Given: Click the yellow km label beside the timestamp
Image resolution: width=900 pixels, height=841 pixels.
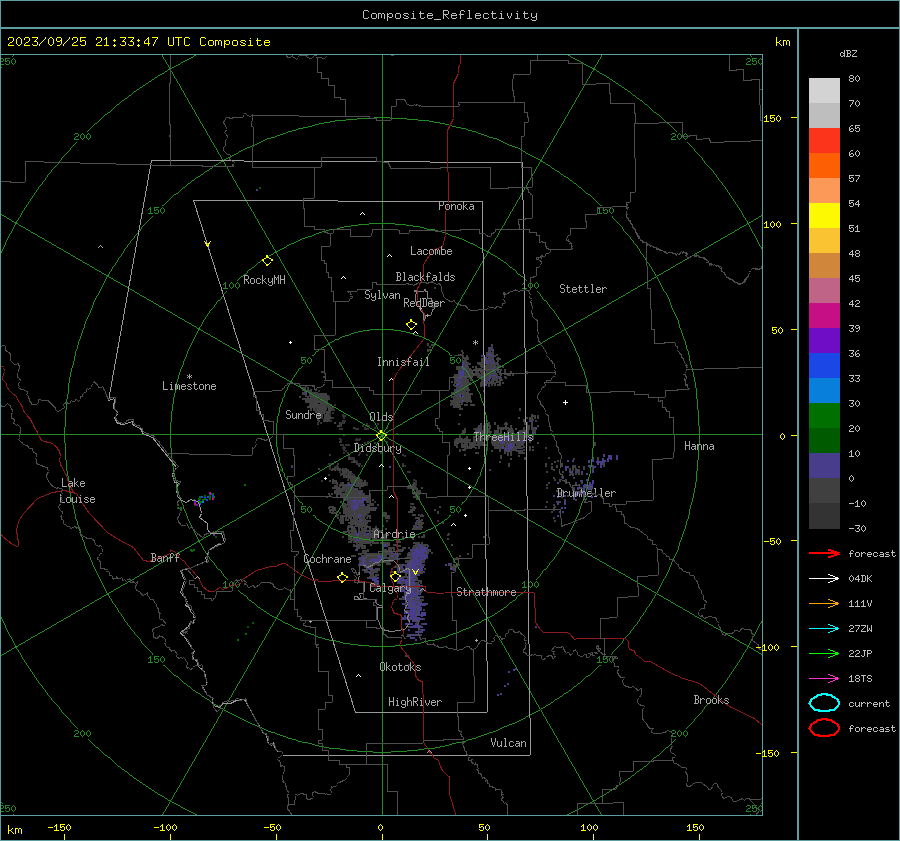Looking at the screenshot, I should (x=782, y=42).
